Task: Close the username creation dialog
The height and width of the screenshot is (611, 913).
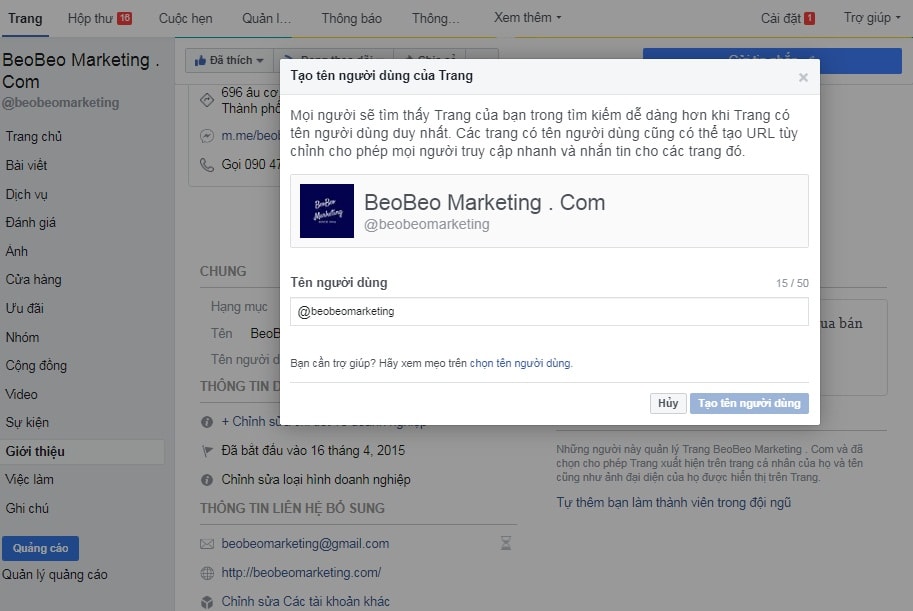Action: tap(803, 77)
